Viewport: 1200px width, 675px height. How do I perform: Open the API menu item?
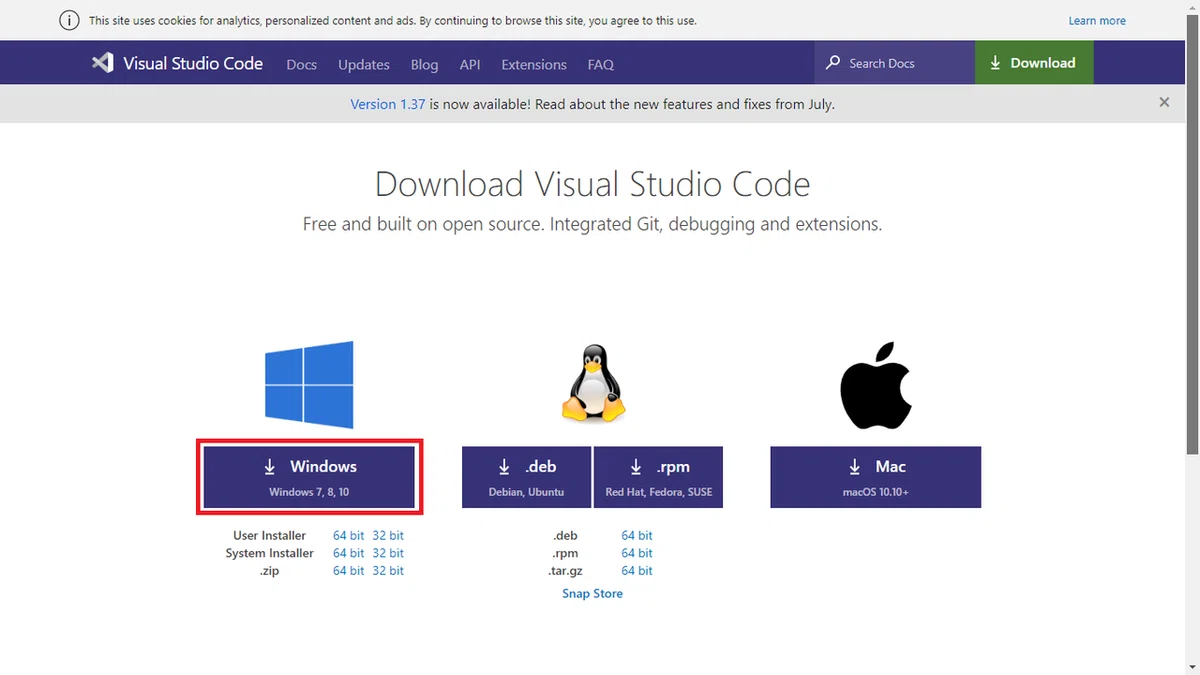tap(470, 64)
